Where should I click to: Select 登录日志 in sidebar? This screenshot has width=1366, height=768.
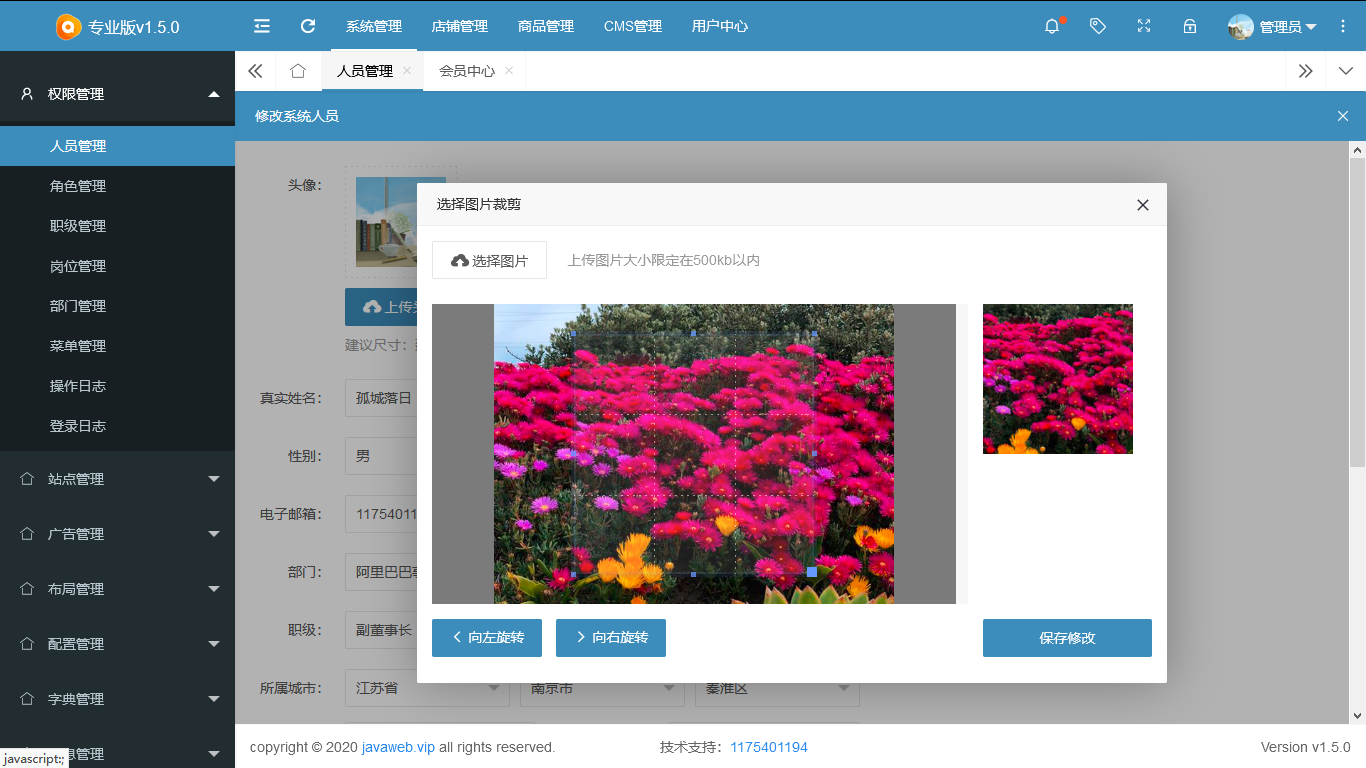click(117, 426)
